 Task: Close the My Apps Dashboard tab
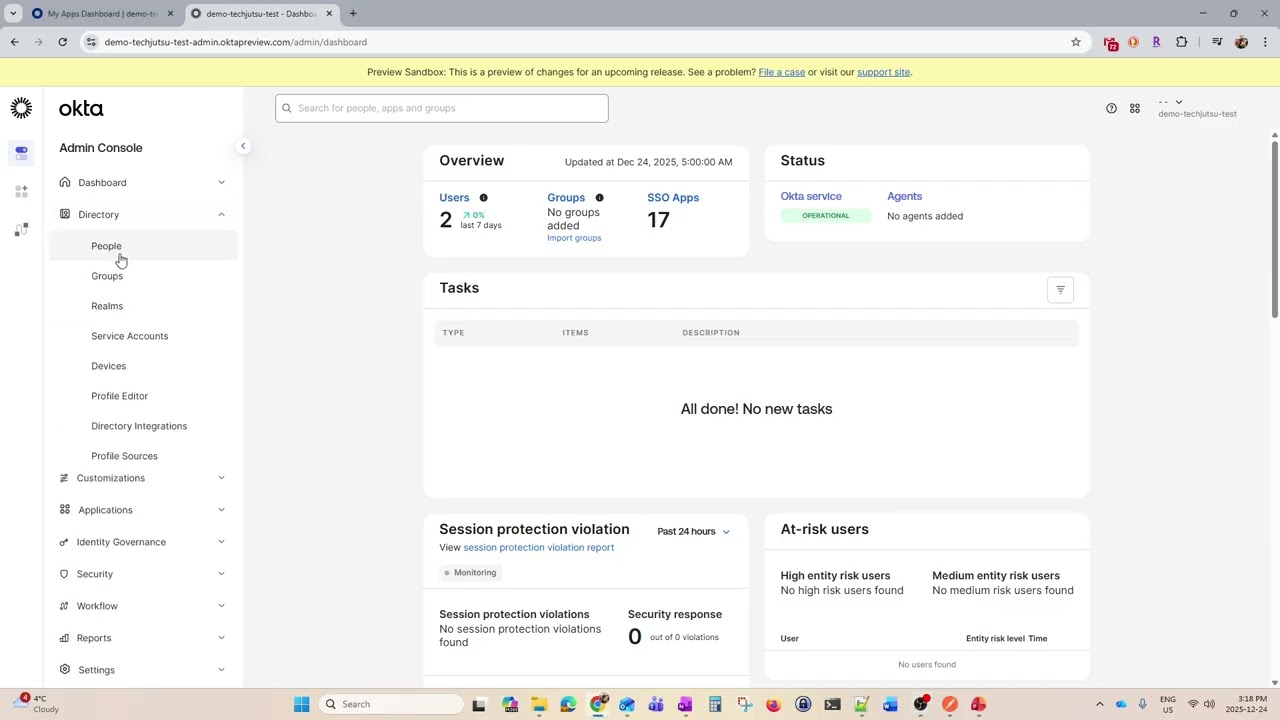[x=170, y=14]
